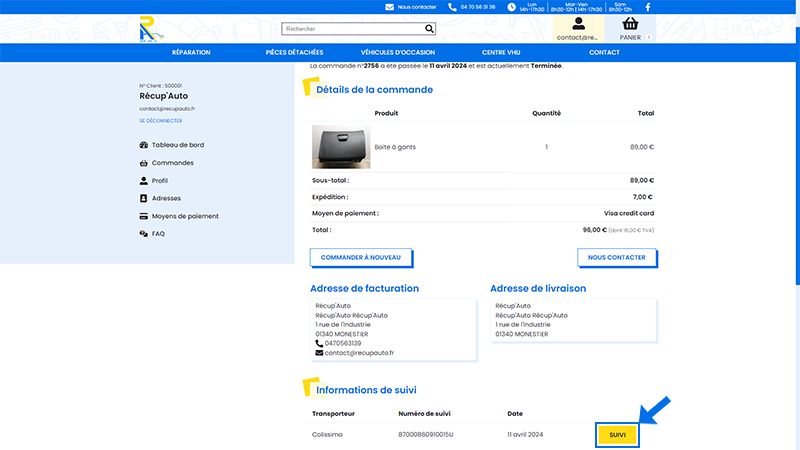
Task: Open the RÉPARATION menu
Action: [x=191, y=53]
